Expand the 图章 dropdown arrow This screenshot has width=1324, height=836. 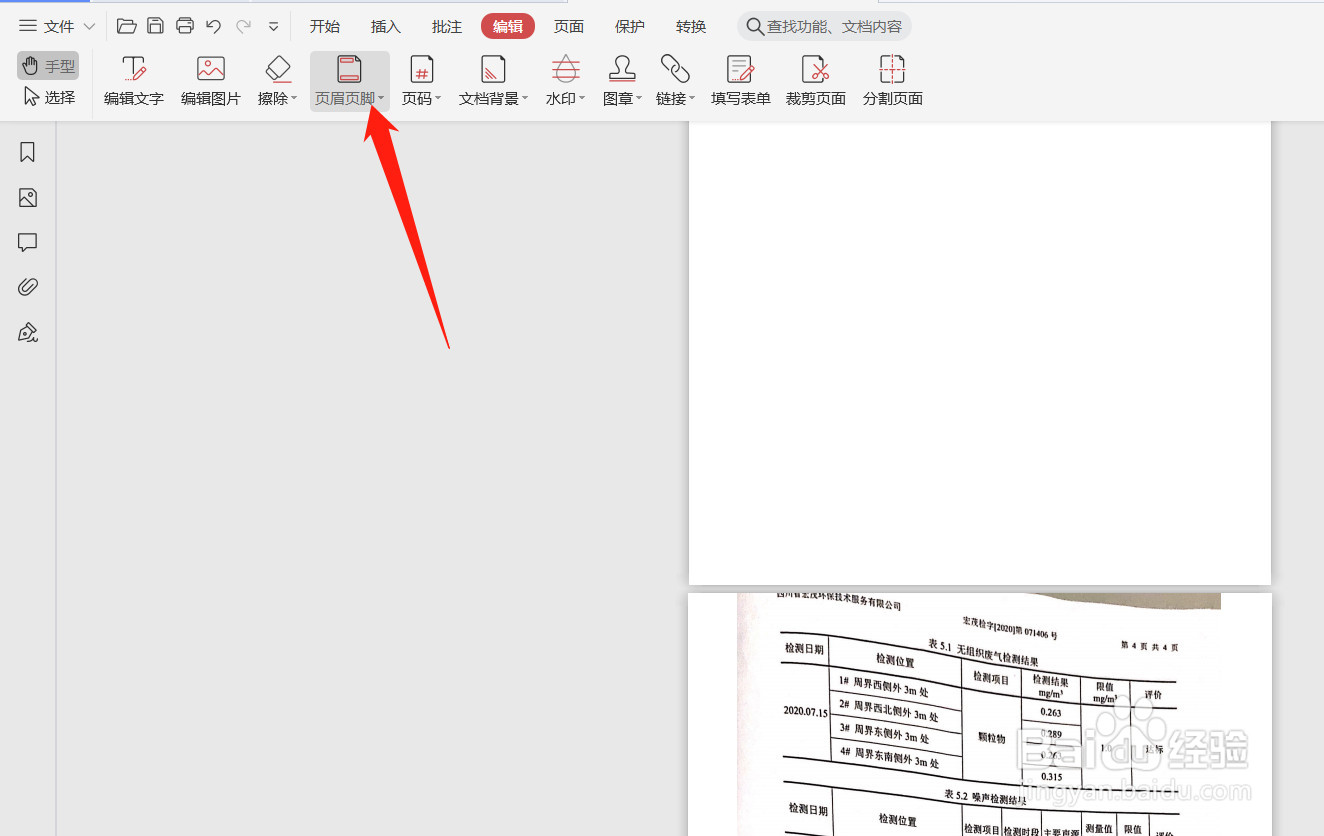click(x=639, y=99)
